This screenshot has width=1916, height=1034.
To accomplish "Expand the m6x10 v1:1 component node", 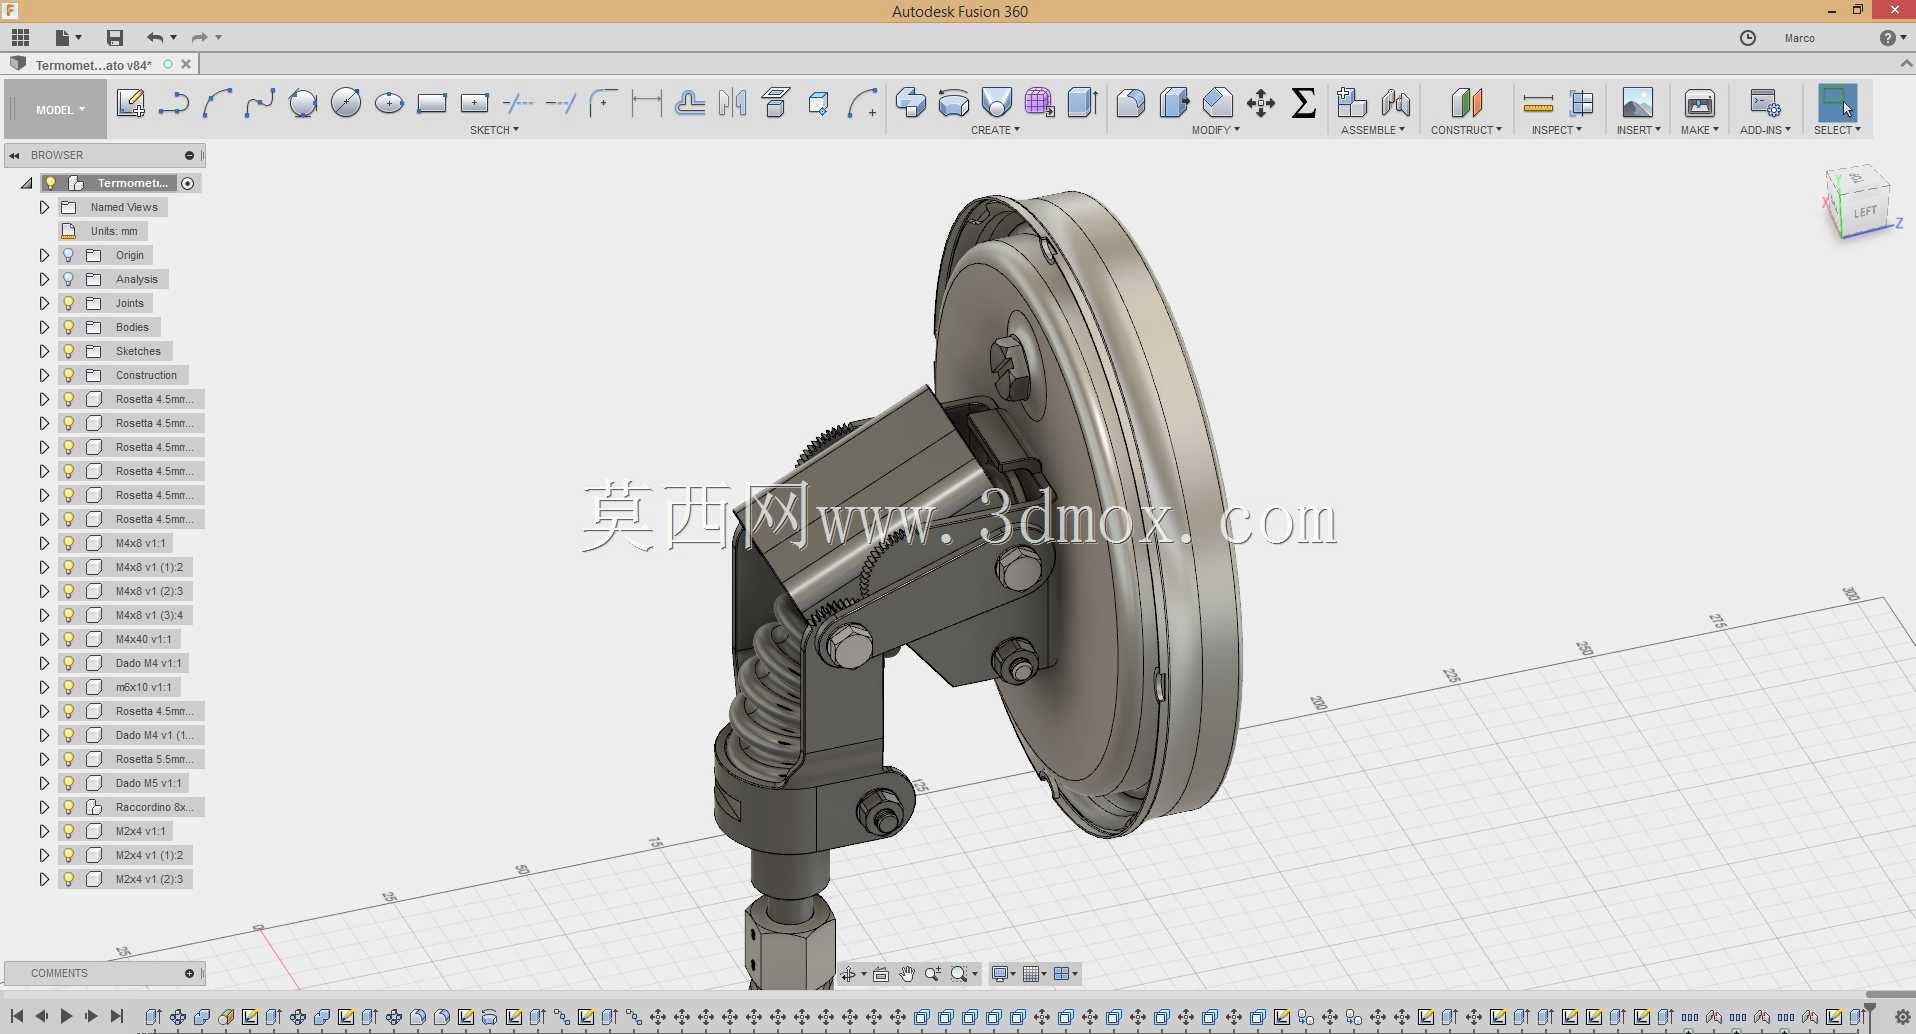I will pyautogui.click(x=44, y=687).
